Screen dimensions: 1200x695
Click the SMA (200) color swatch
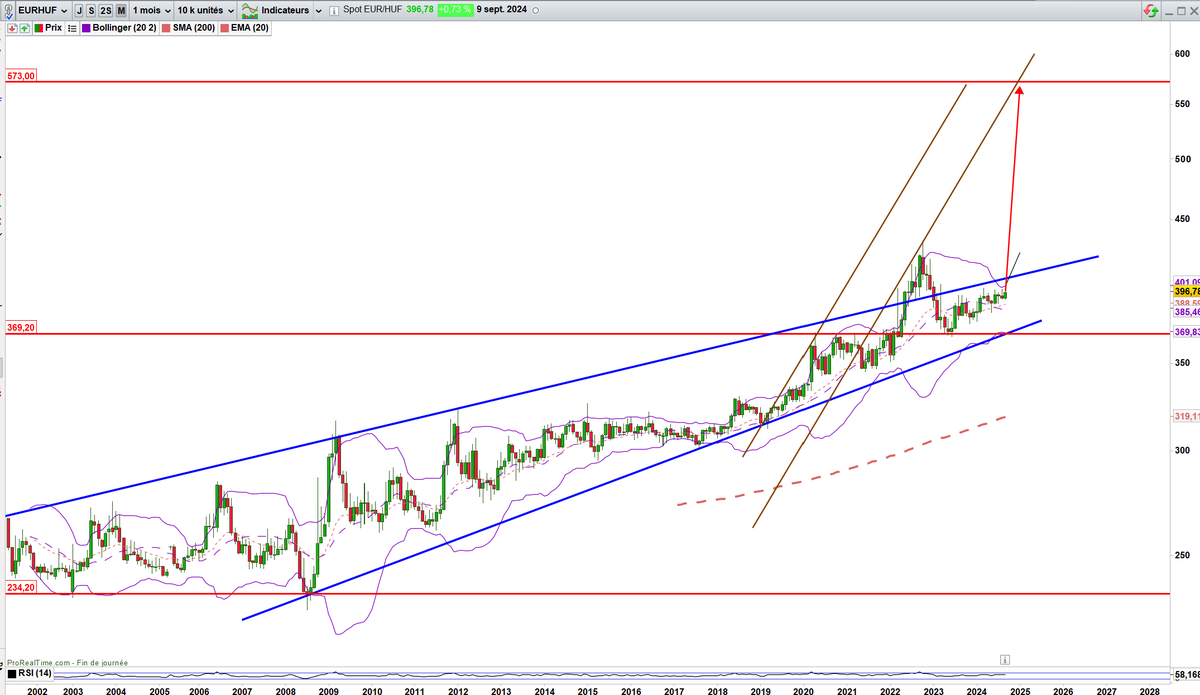[x=166, y=27]
